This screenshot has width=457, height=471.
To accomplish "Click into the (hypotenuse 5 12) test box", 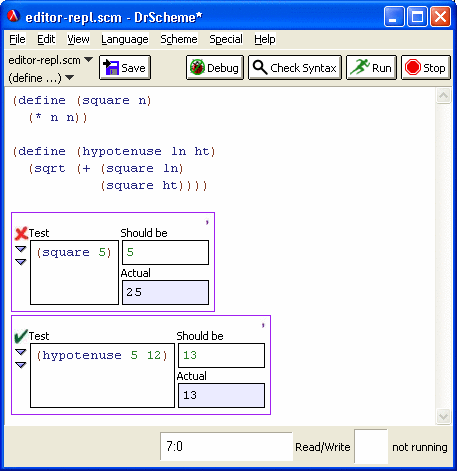I will (x=102, y=375).
